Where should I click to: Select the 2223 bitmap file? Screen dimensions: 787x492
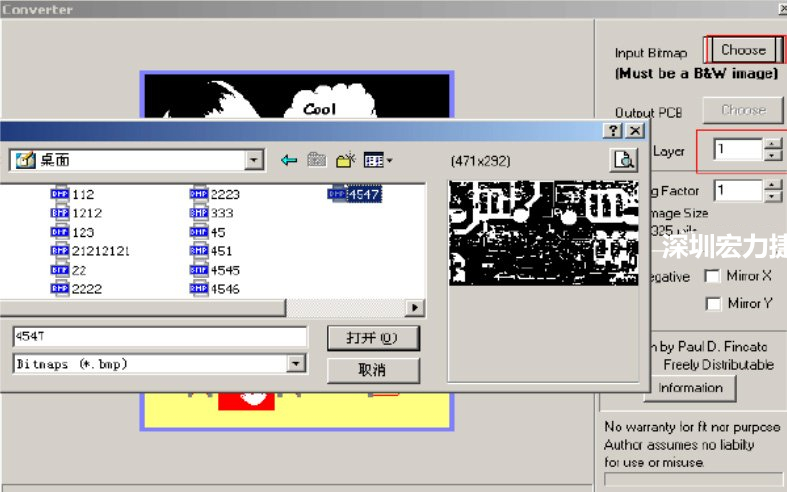coord(225,195)
